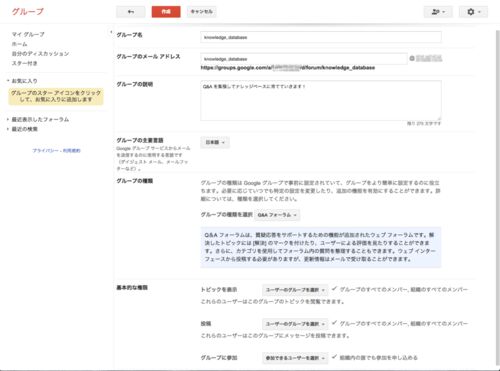Open the privacy and terms link
This screenshot has height=371, width=500.
56,151
